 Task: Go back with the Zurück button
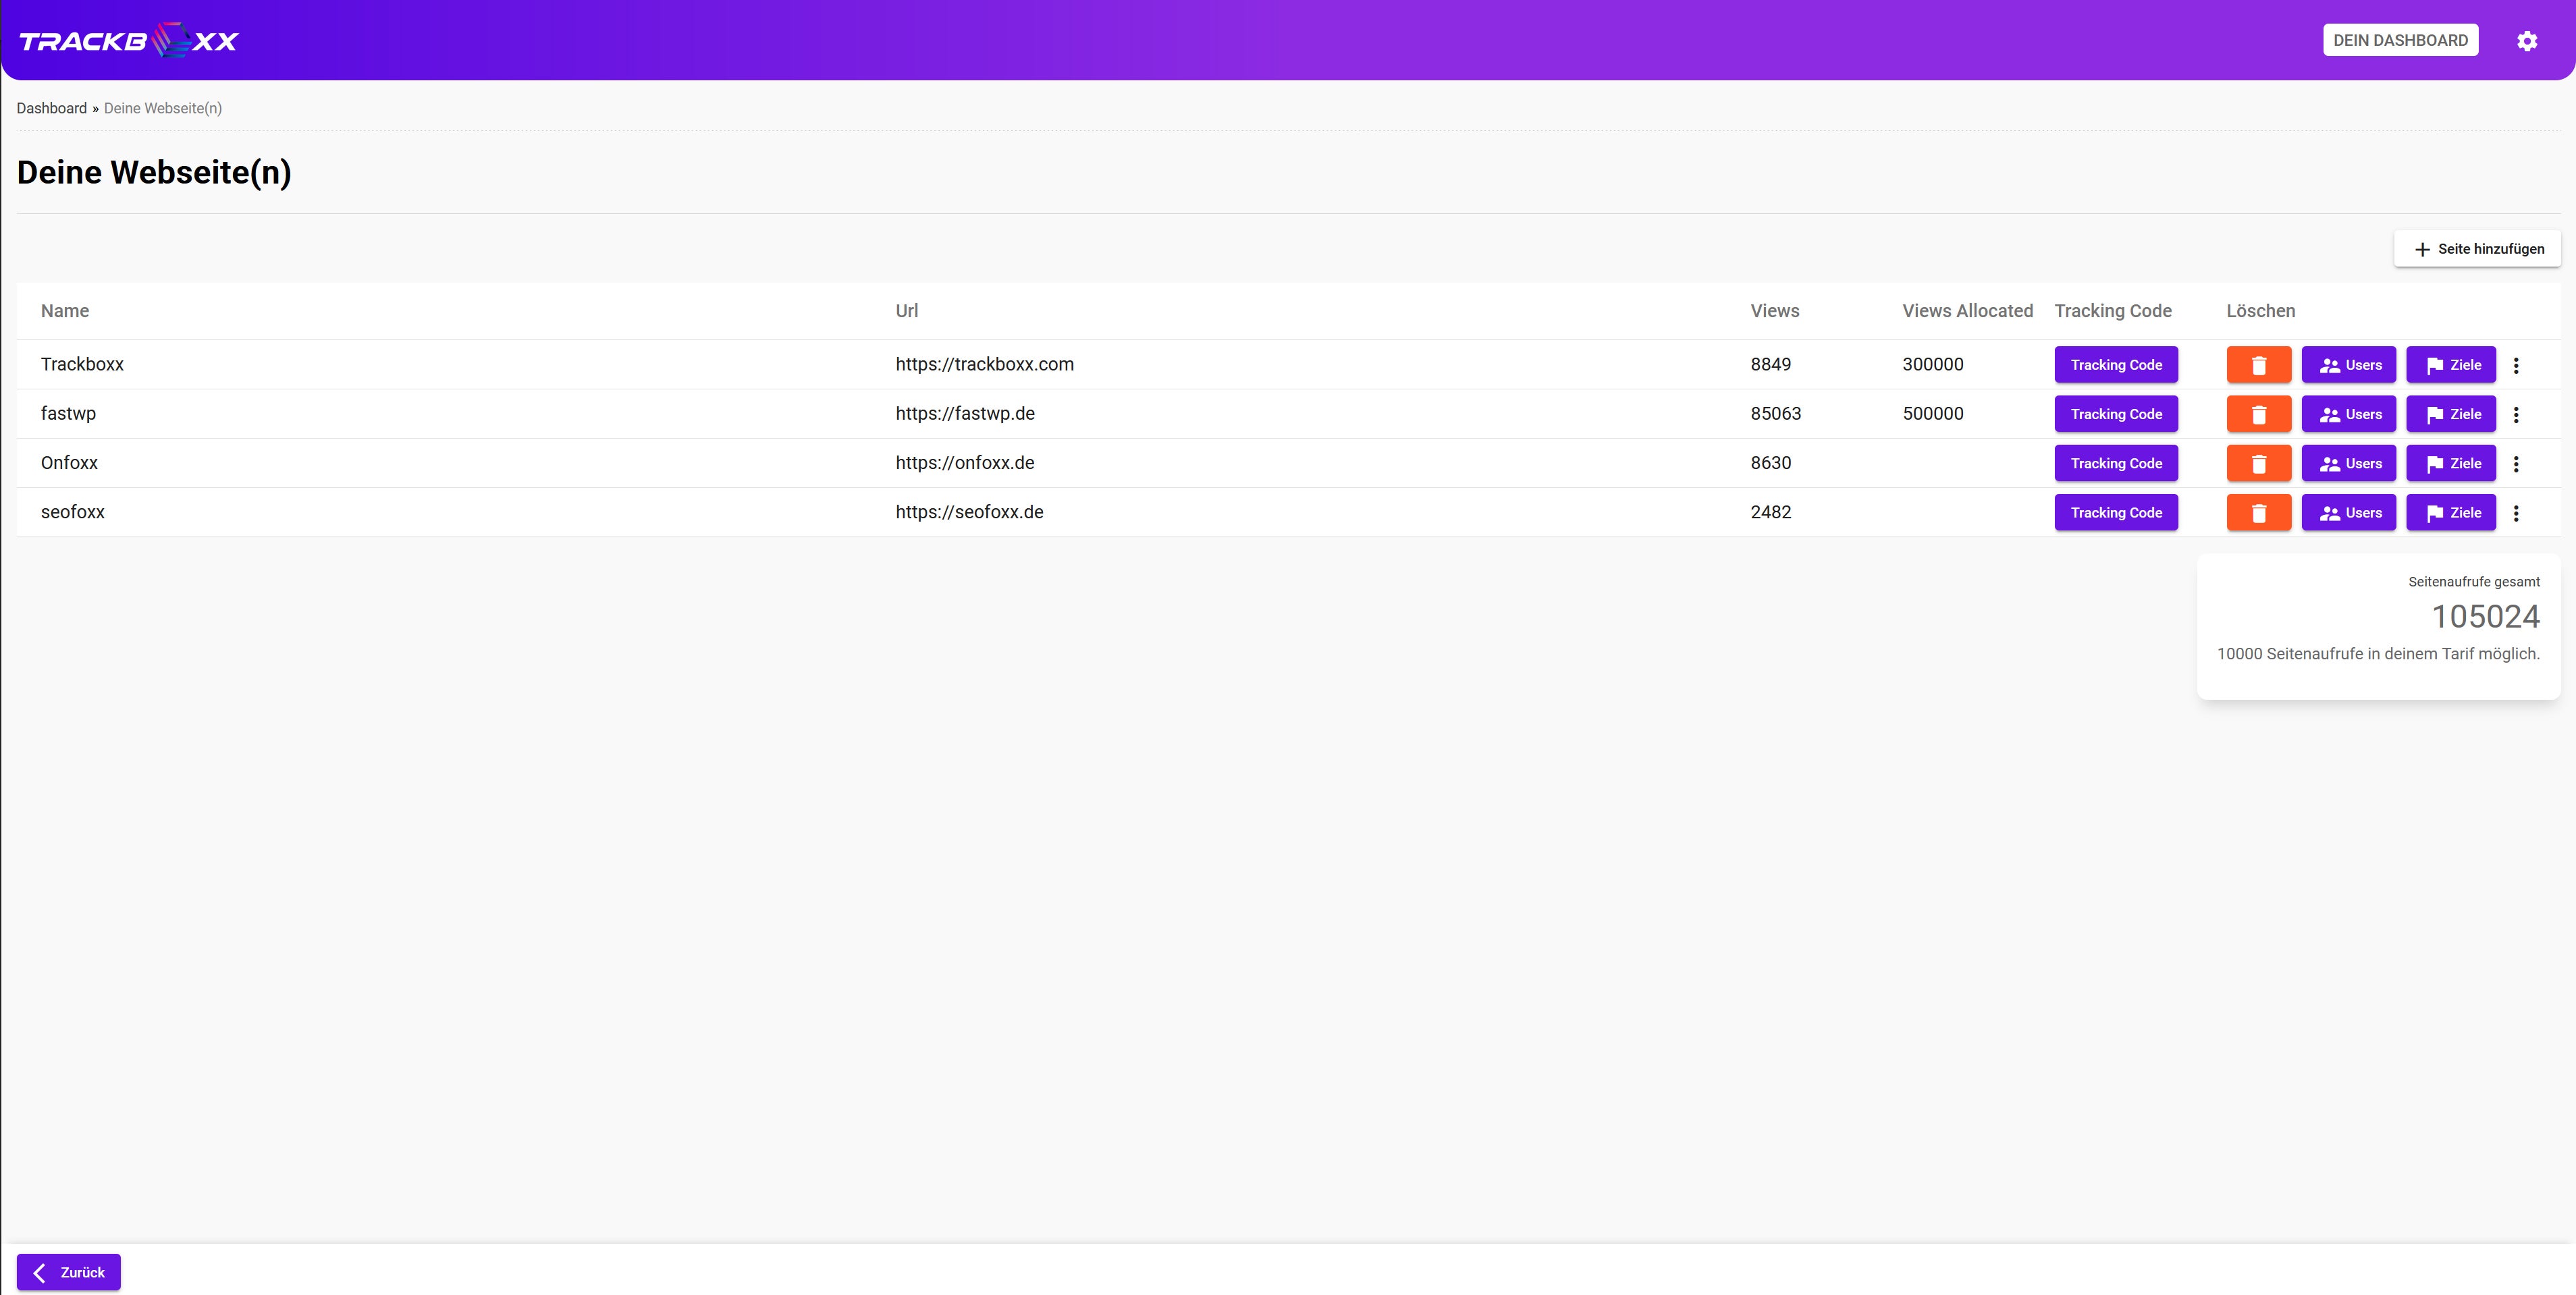pyautogui.click(x=69, y=1272)
